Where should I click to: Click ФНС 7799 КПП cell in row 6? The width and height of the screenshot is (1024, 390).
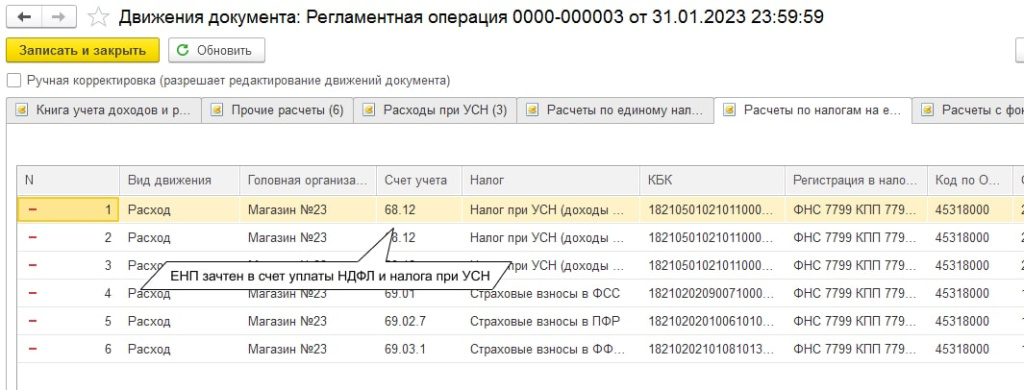pyautogui.click(x=856, y=349)
